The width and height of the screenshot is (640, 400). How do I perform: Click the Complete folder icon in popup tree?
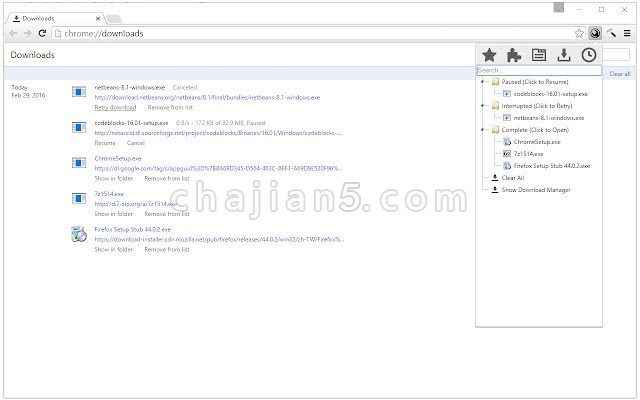pyautogui.click(x=496, y=130)
